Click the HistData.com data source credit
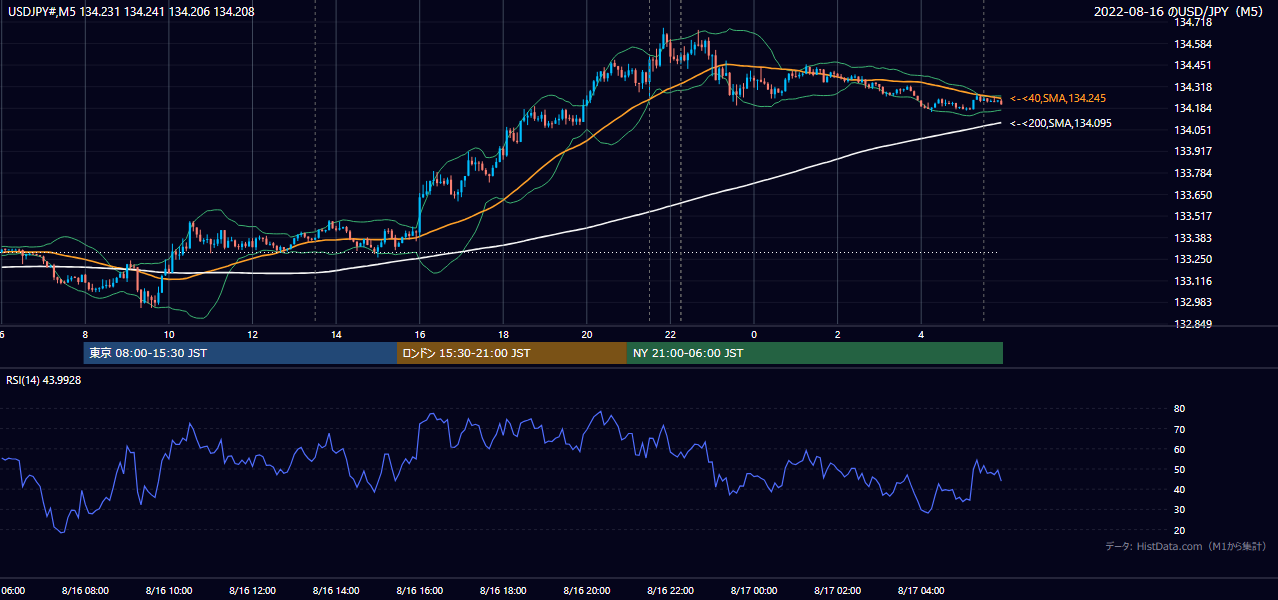Screen dimensions: 1278x600 point(1186,546)
